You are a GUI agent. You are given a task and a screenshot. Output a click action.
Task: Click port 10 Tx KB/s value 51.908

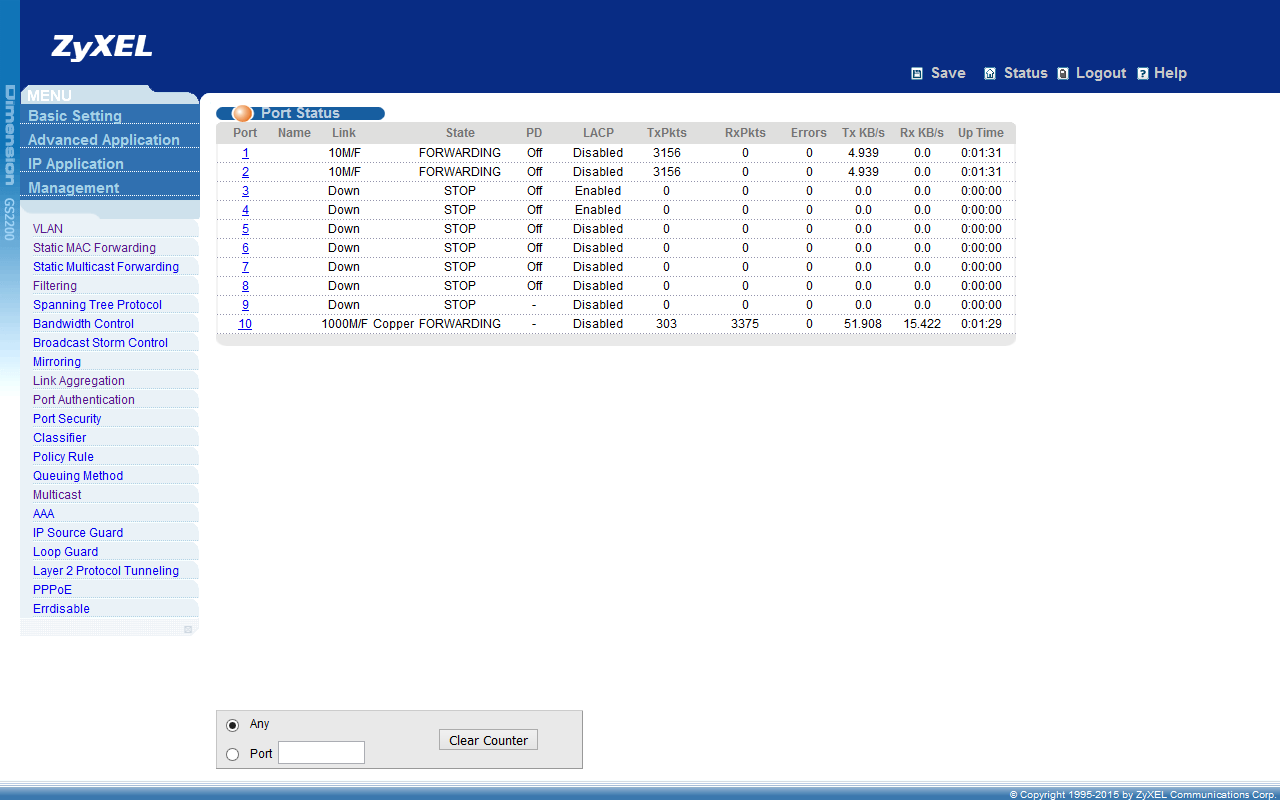(x=863, y=324)
